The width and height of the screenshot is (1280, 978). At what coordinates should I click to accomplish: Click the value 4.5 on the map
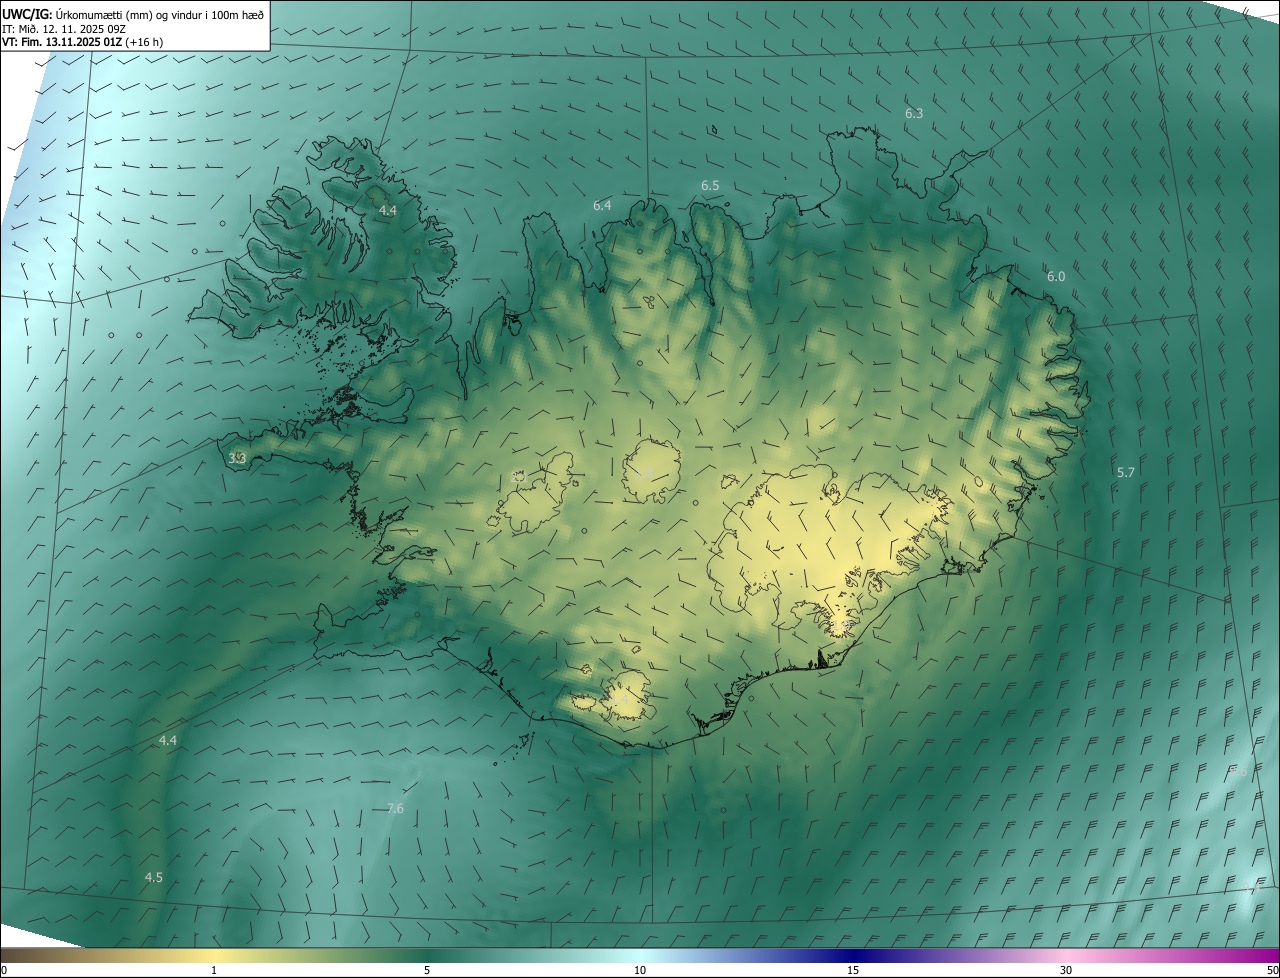(153, 878)
